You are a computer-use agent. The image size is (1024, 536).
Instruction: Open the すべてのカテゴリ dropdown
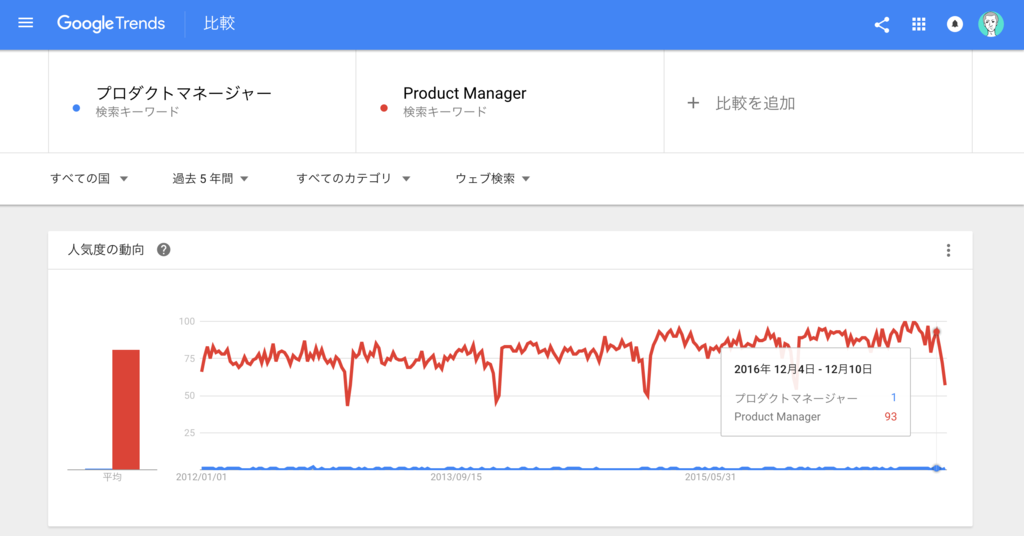(353, 178)
